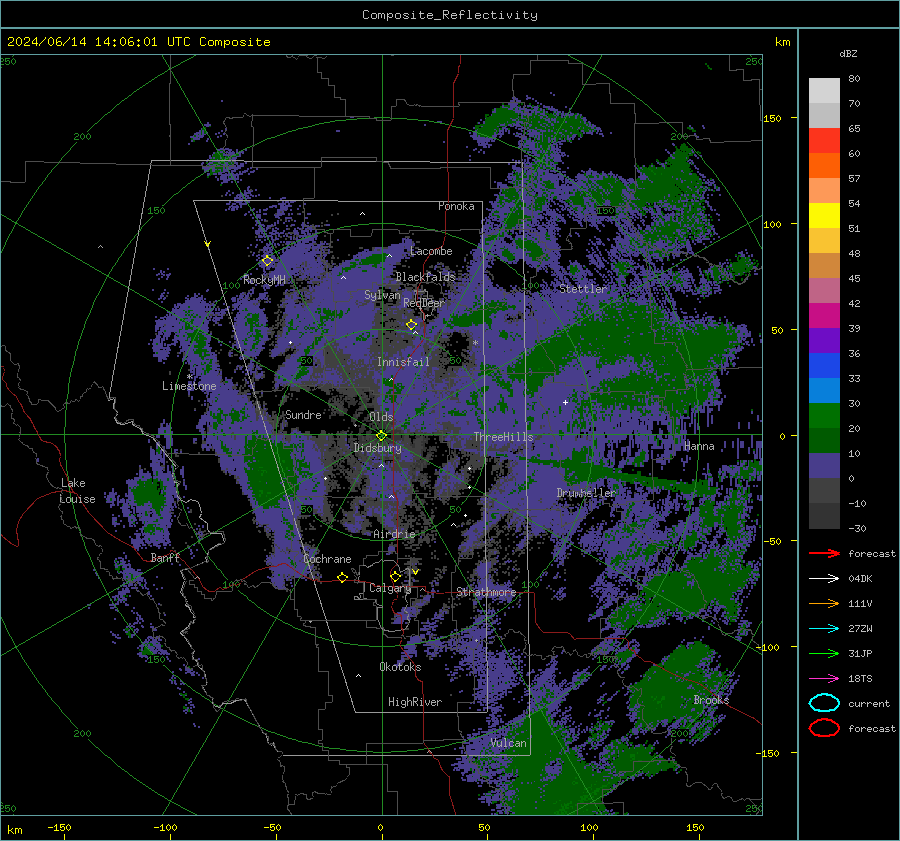Select the bright green swatch in dBZ scale
The width and height of the screenshot is (900, 841).
coord(824,416)
